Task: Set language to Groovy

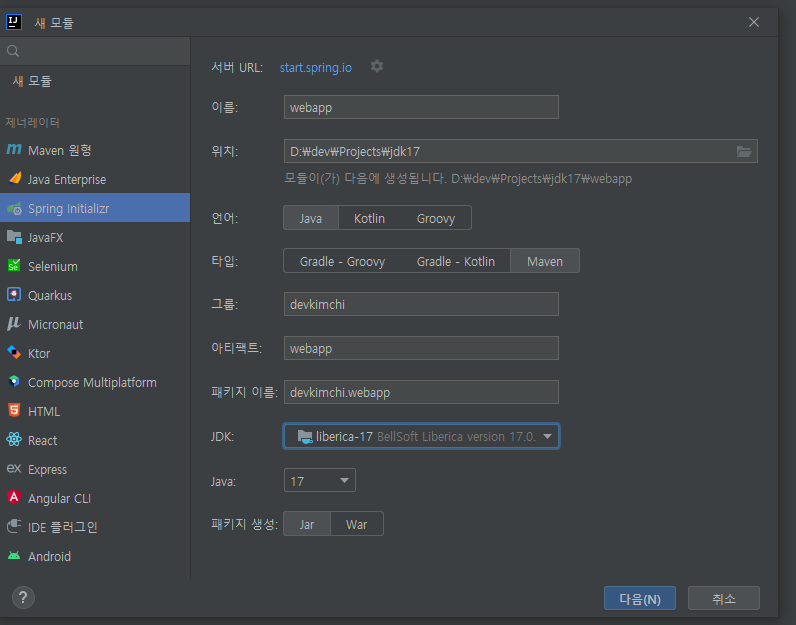Action: coord(436,218)
